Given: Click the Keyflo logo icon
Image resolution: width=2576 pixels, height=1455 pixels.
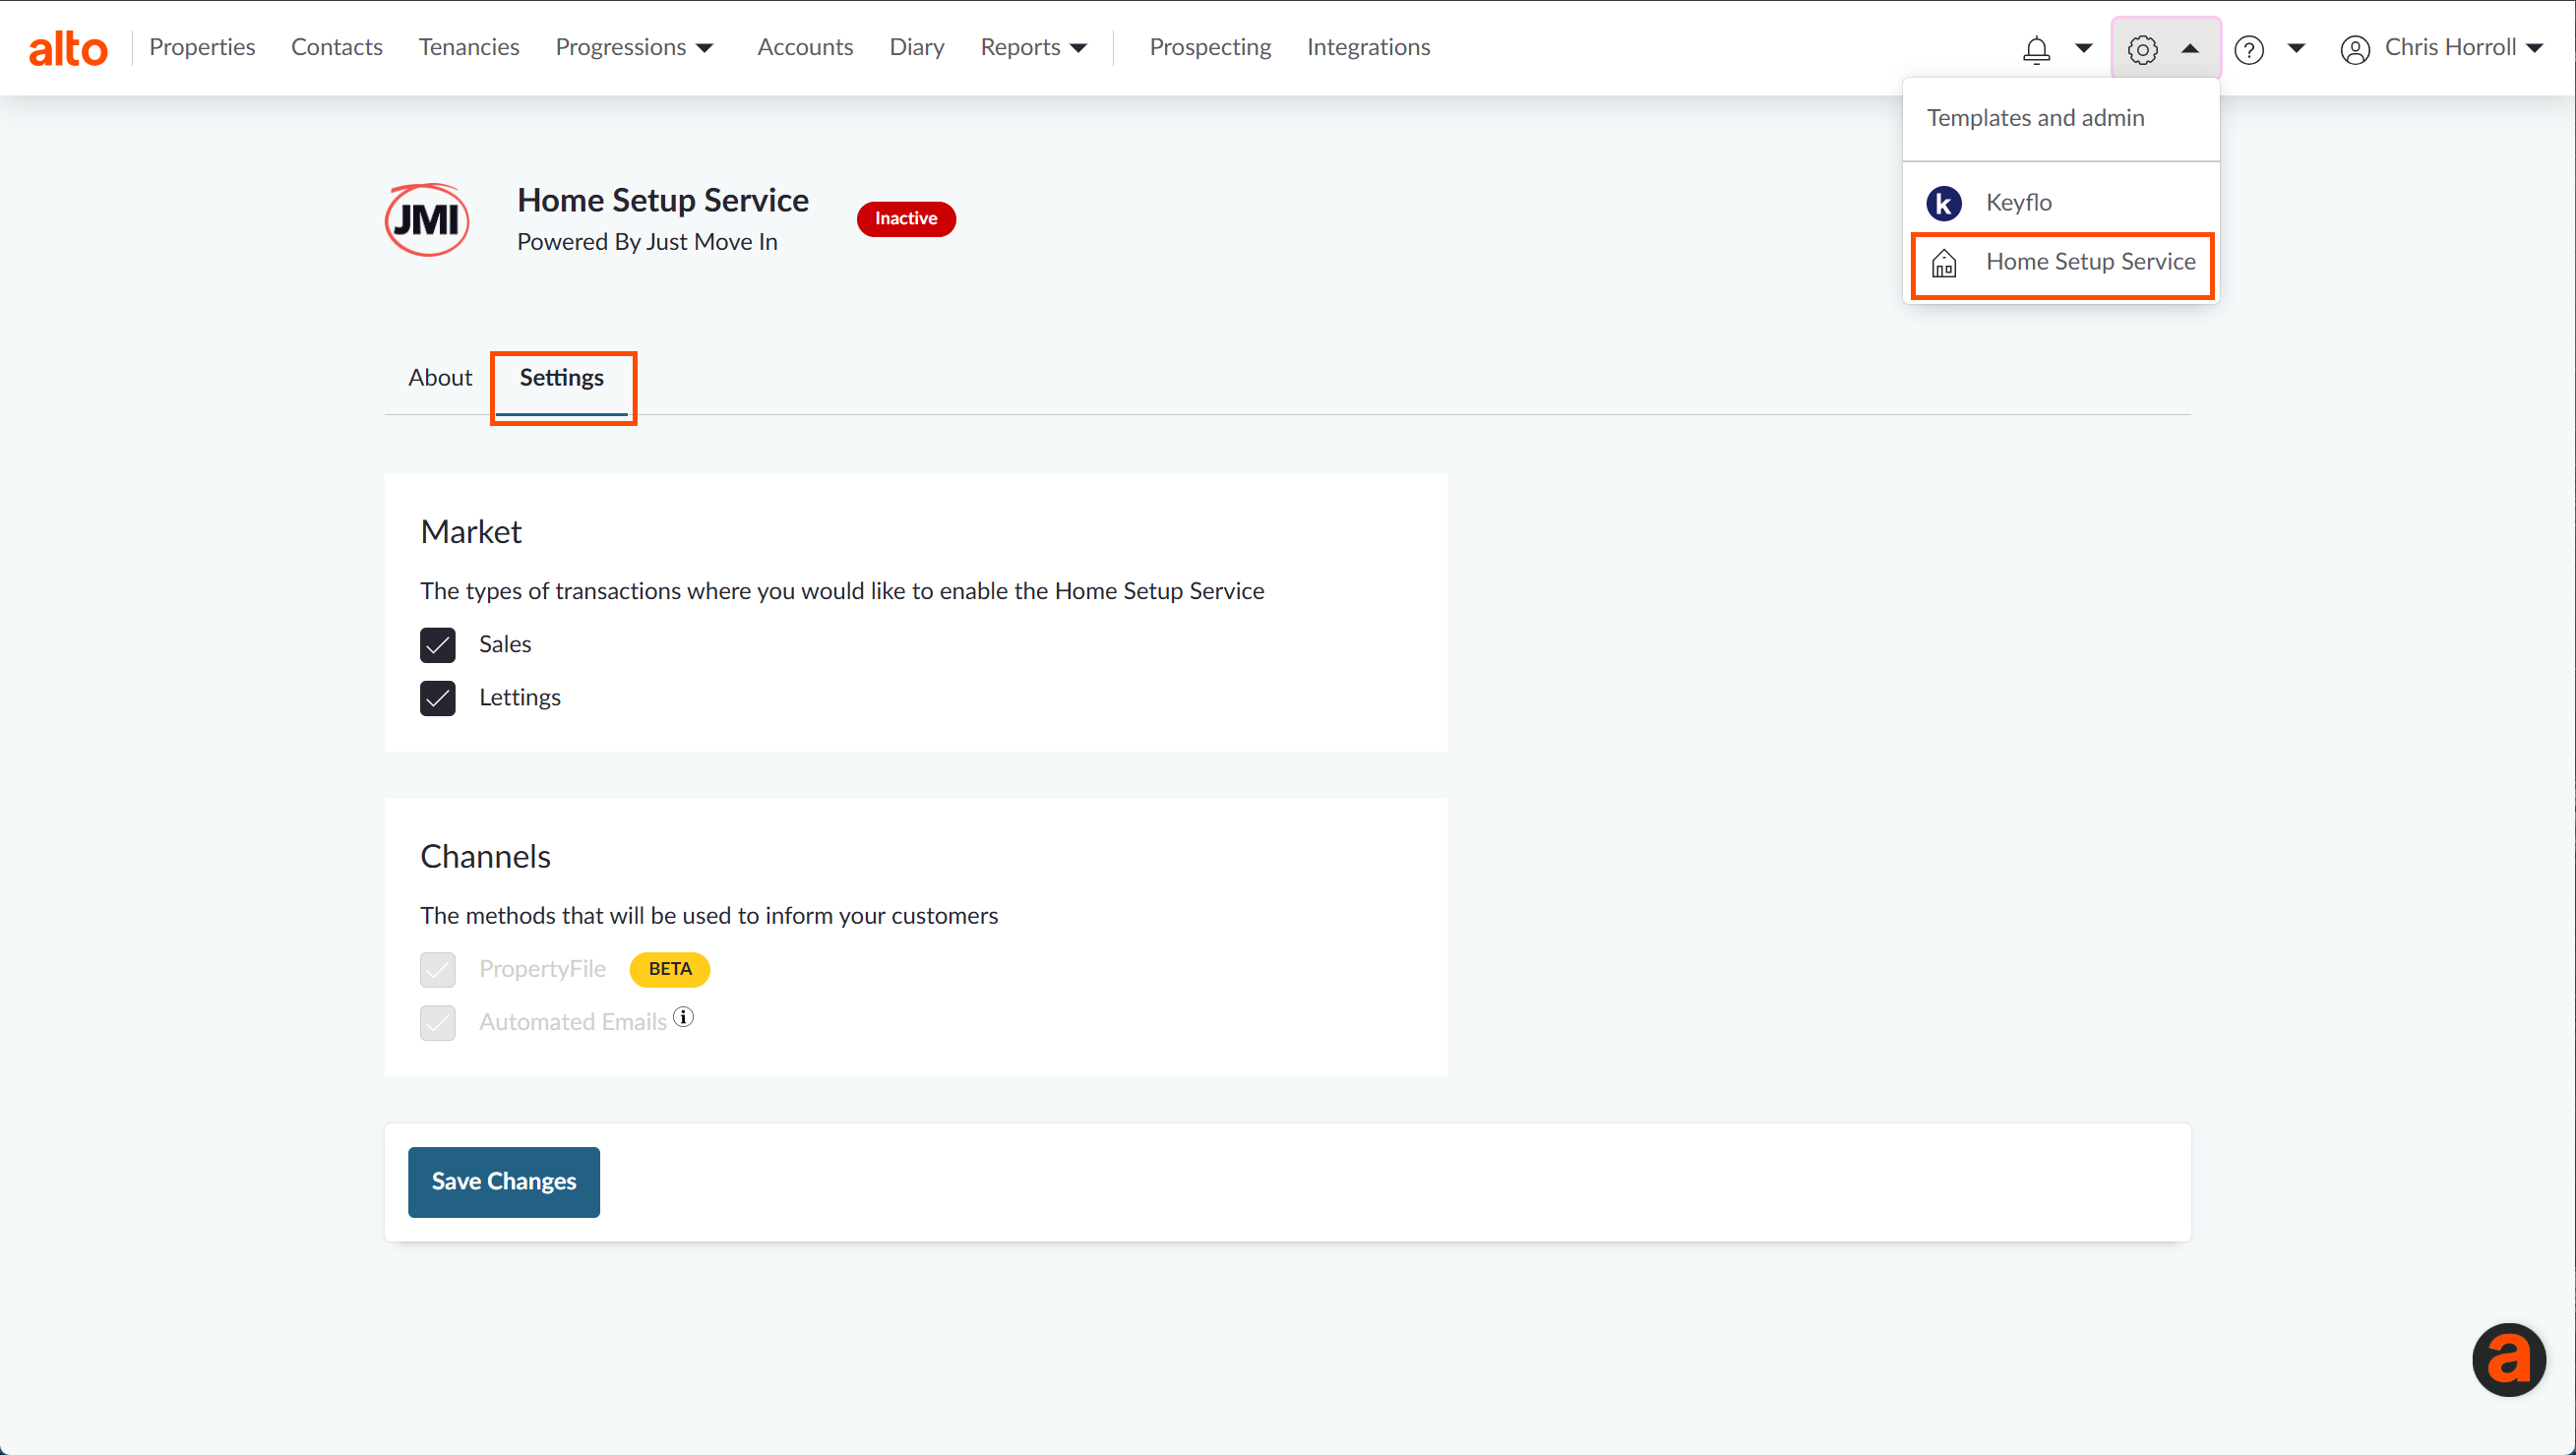Looking at the screenshot, I should [1944, 203].
